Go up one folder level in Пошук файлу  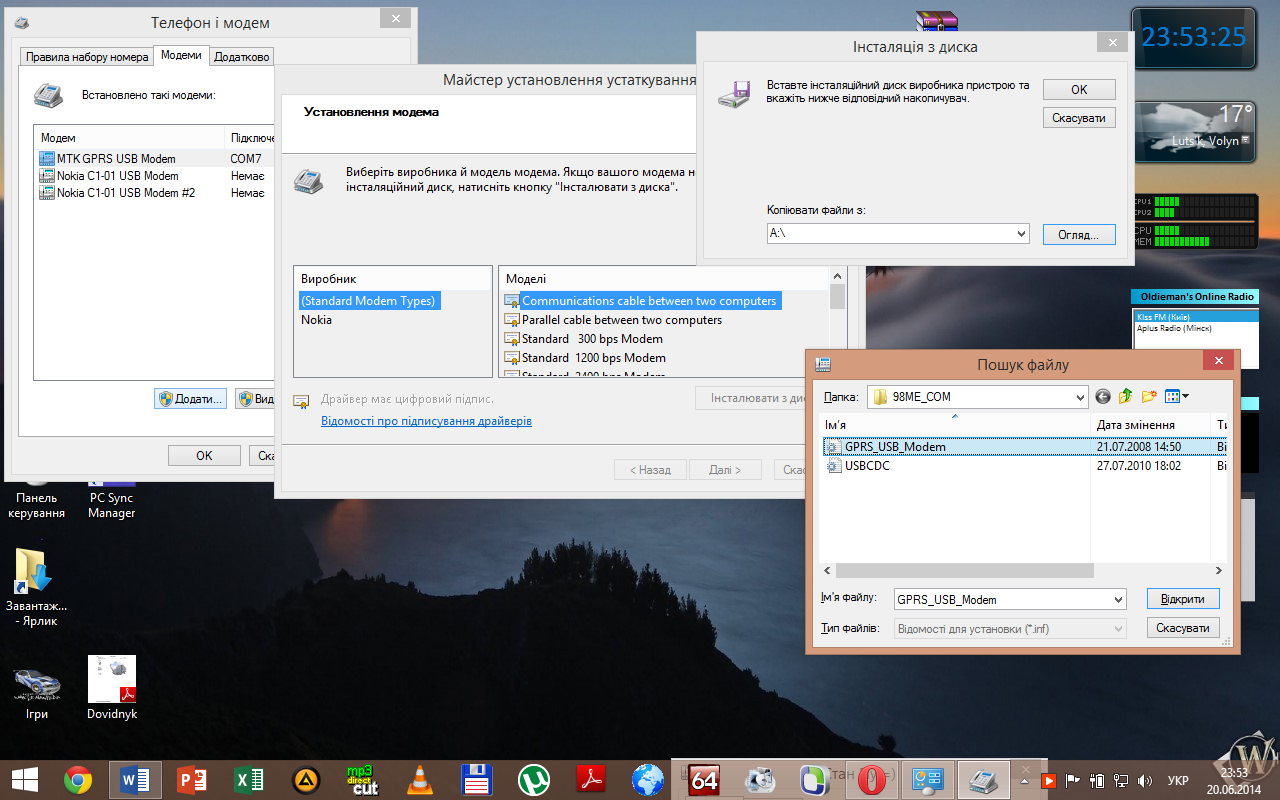1126,397
